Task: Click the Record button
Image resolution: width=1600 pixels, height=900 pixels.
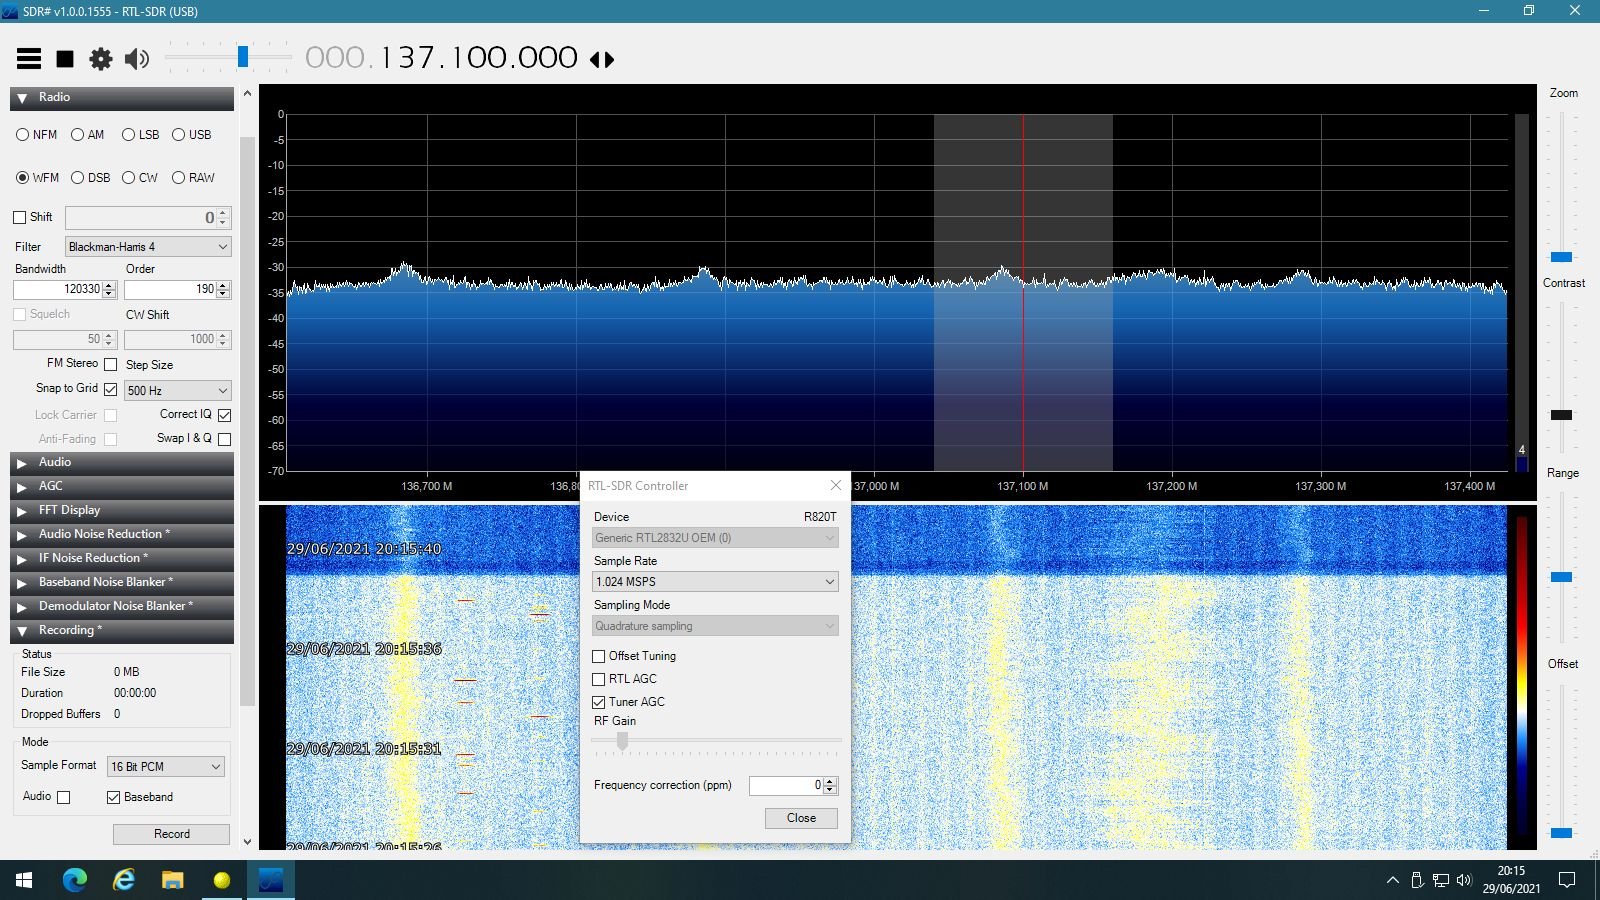Action: 171,834
